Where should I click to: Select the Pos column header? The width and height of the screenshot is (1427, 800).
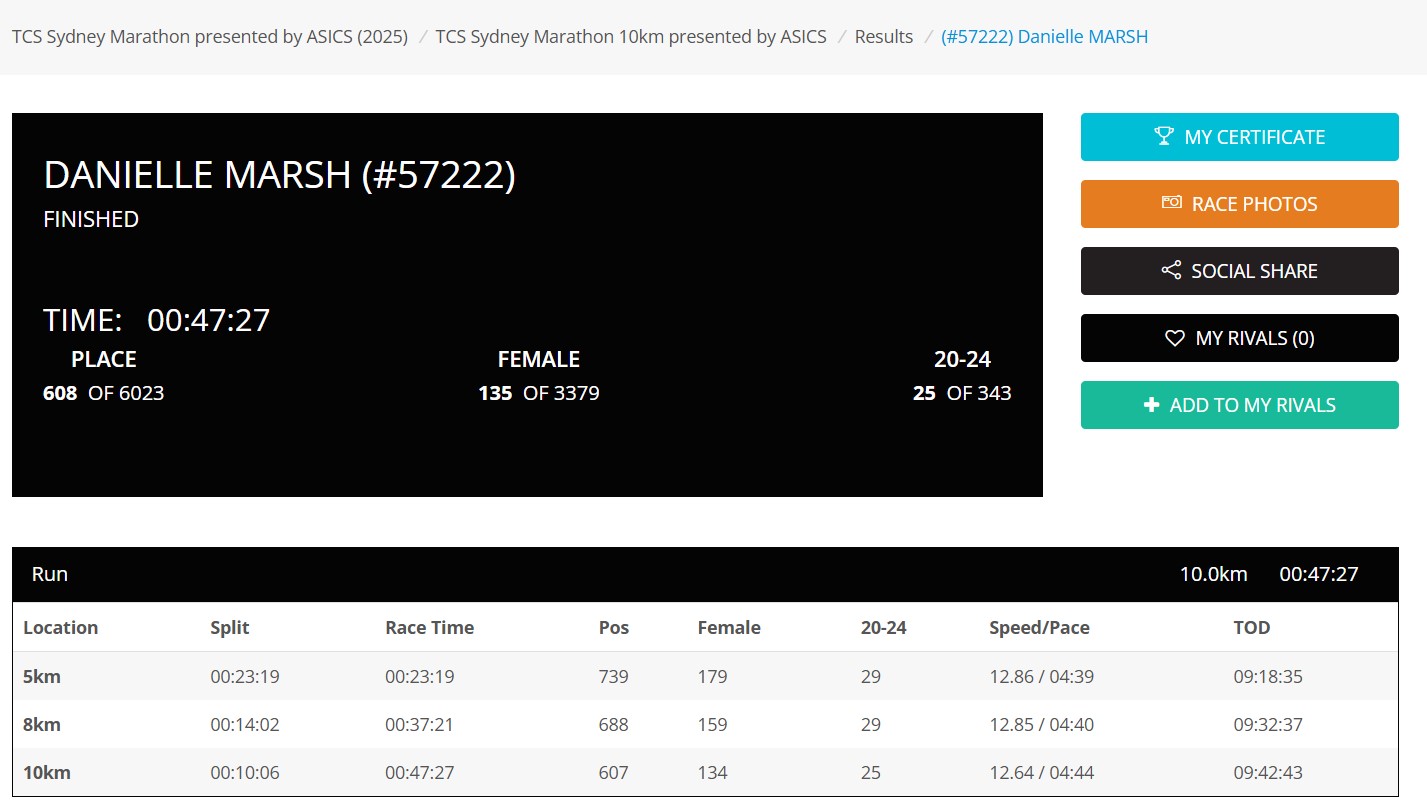614,628
